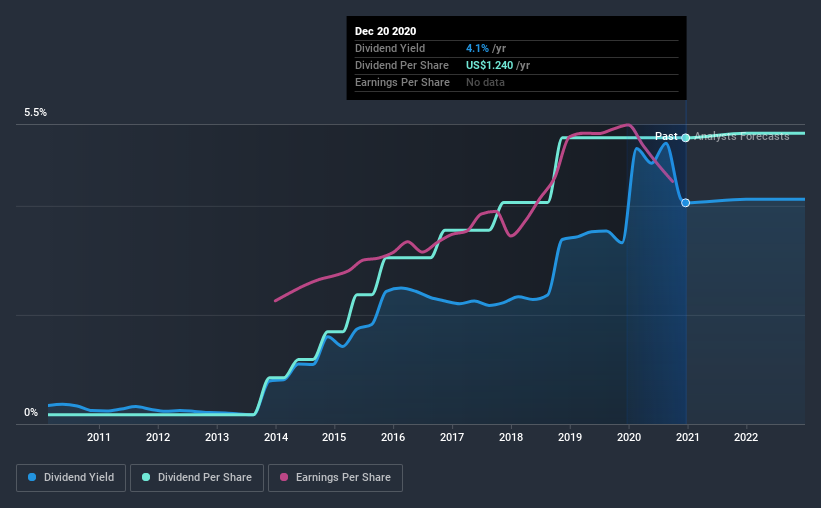Screen dimensions: 821x508
Task: Click the 0% y-axis label
Action: pyautogui.click(x=31, y=413)
